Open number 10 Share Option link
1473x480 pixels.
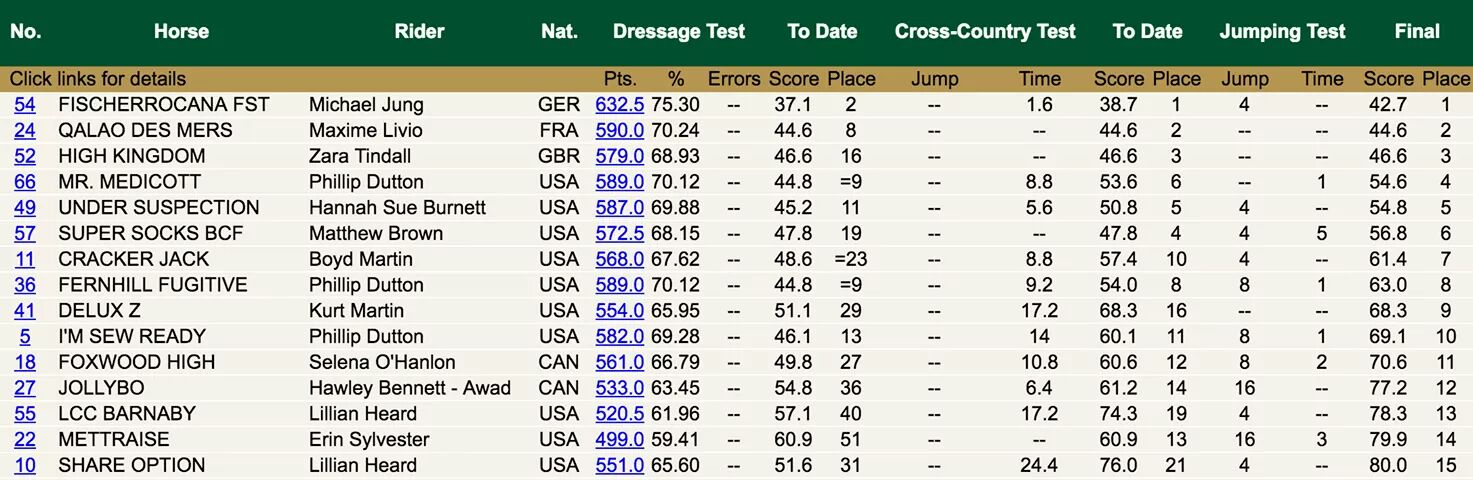point(24,466)
